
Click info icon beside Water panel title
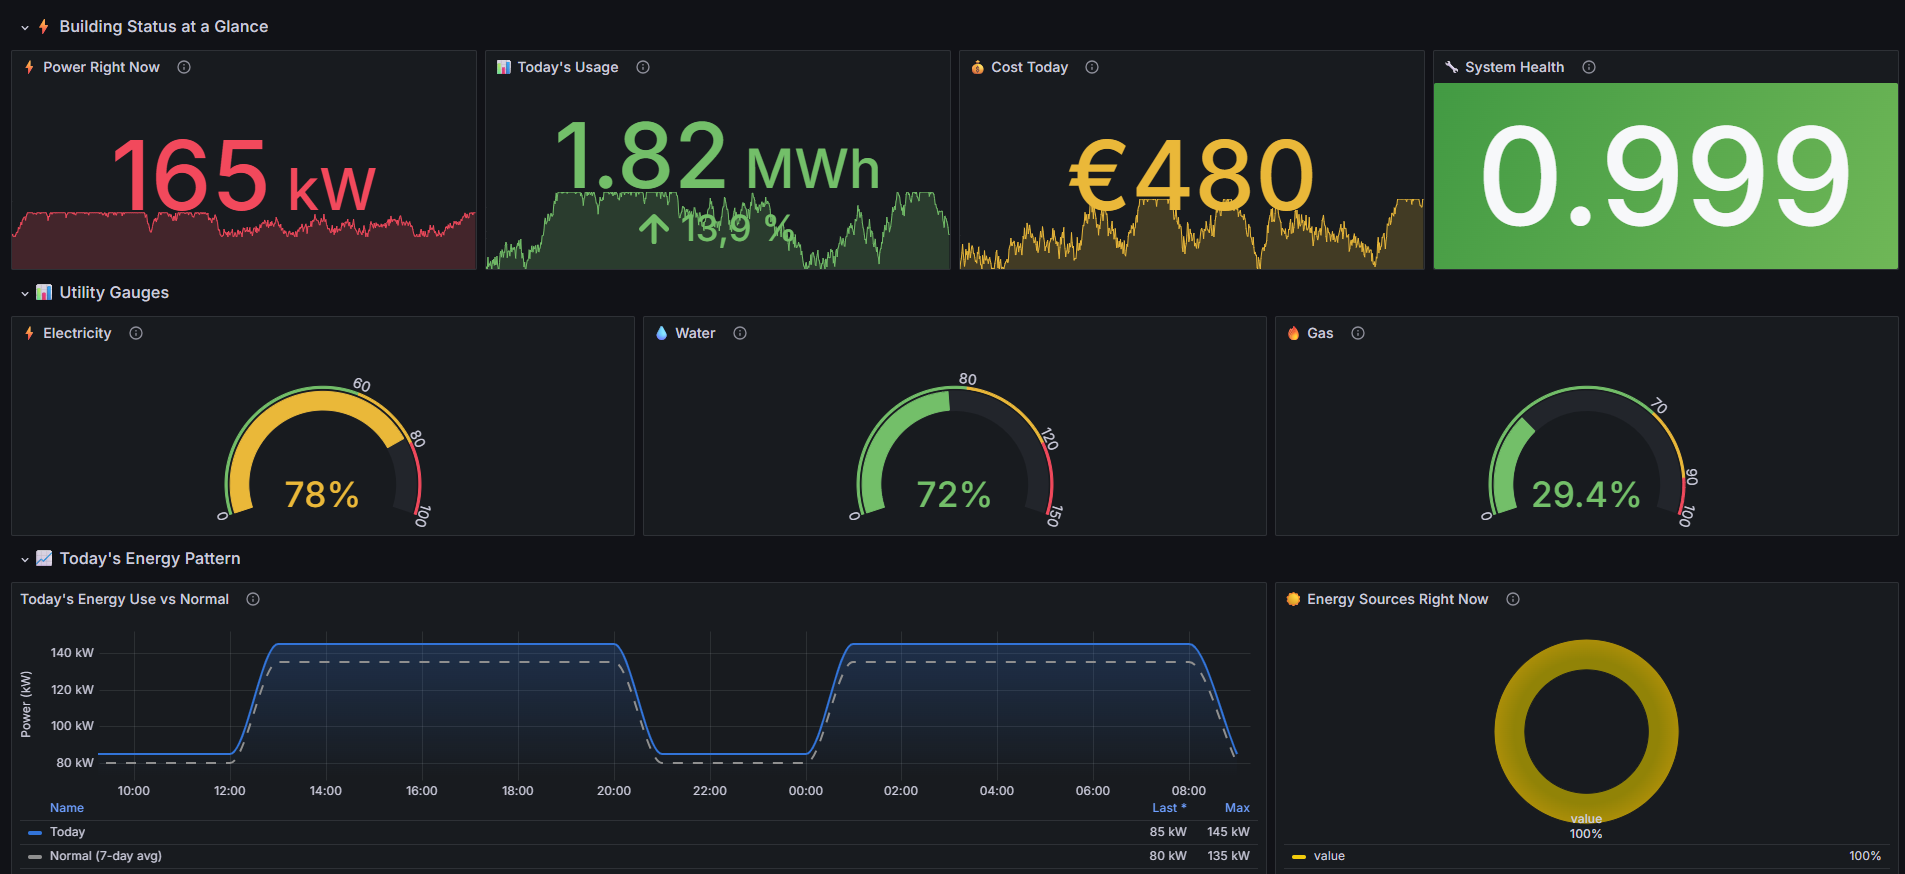point(740,333)
